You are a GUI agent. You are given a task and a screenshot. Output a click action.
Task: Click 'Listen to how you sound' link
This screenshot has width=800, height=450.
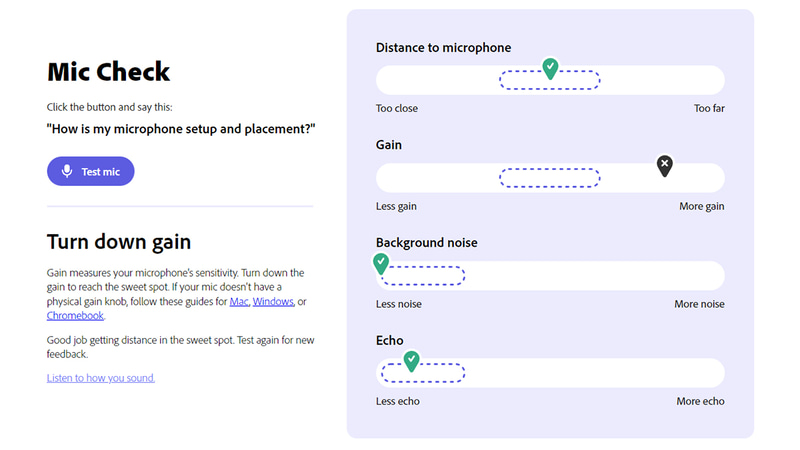[101, 378]
